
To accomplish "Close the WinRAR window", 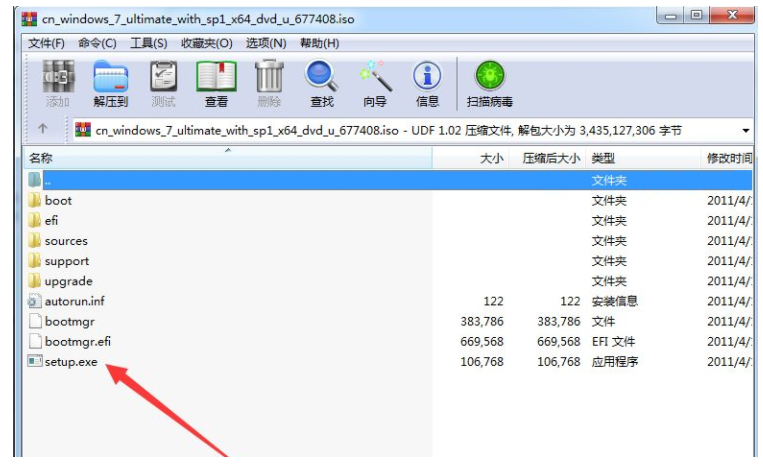I will pyautogui.click(x=732, y=16).
